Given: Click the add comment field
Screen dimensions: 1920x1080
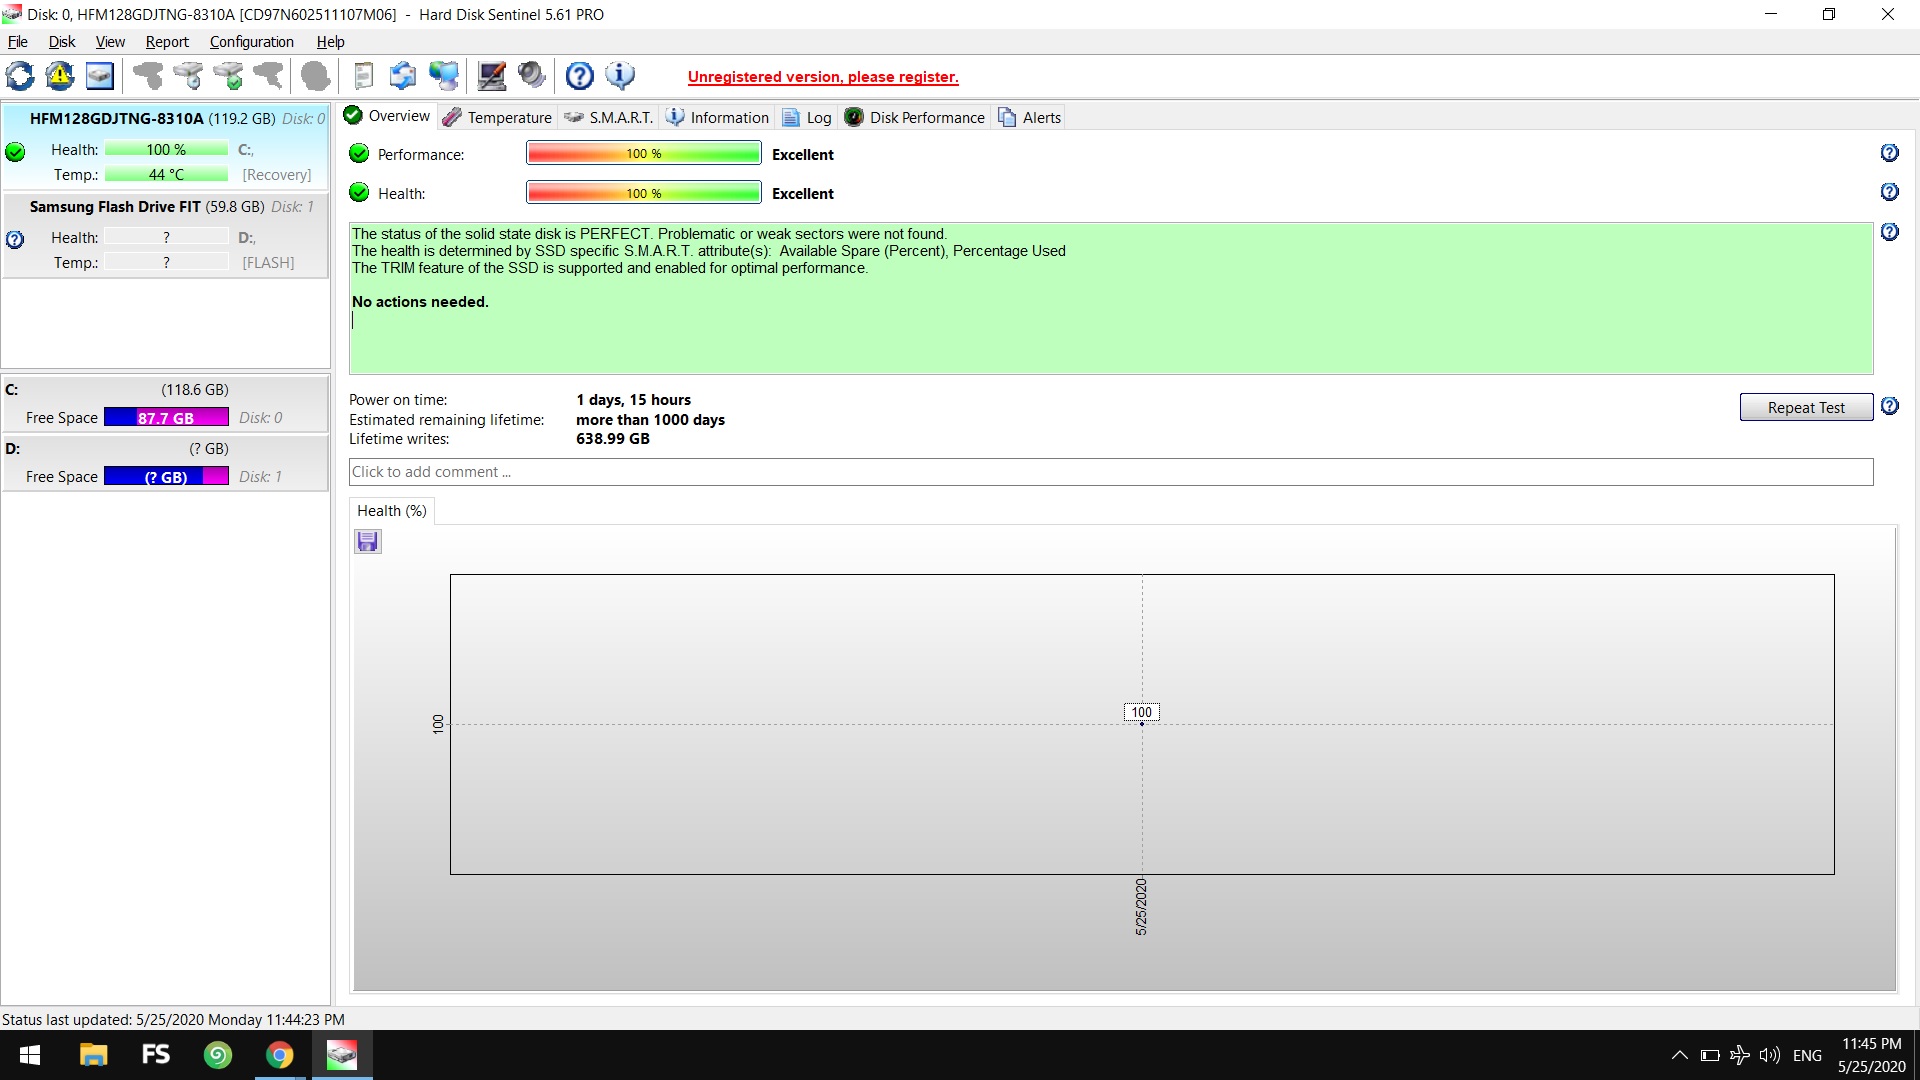Looking at the screenshot, I should 1110,472.
